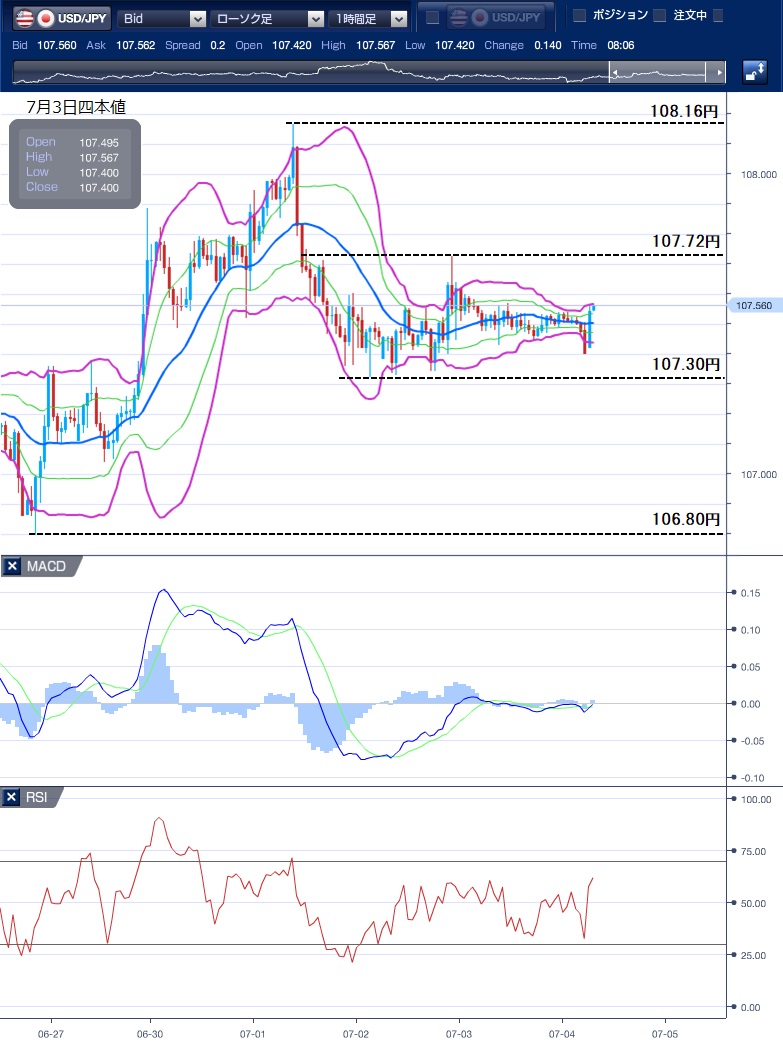
Task: Click the Open/High/Low/Close info box
Action: click(x=75, y=165)
